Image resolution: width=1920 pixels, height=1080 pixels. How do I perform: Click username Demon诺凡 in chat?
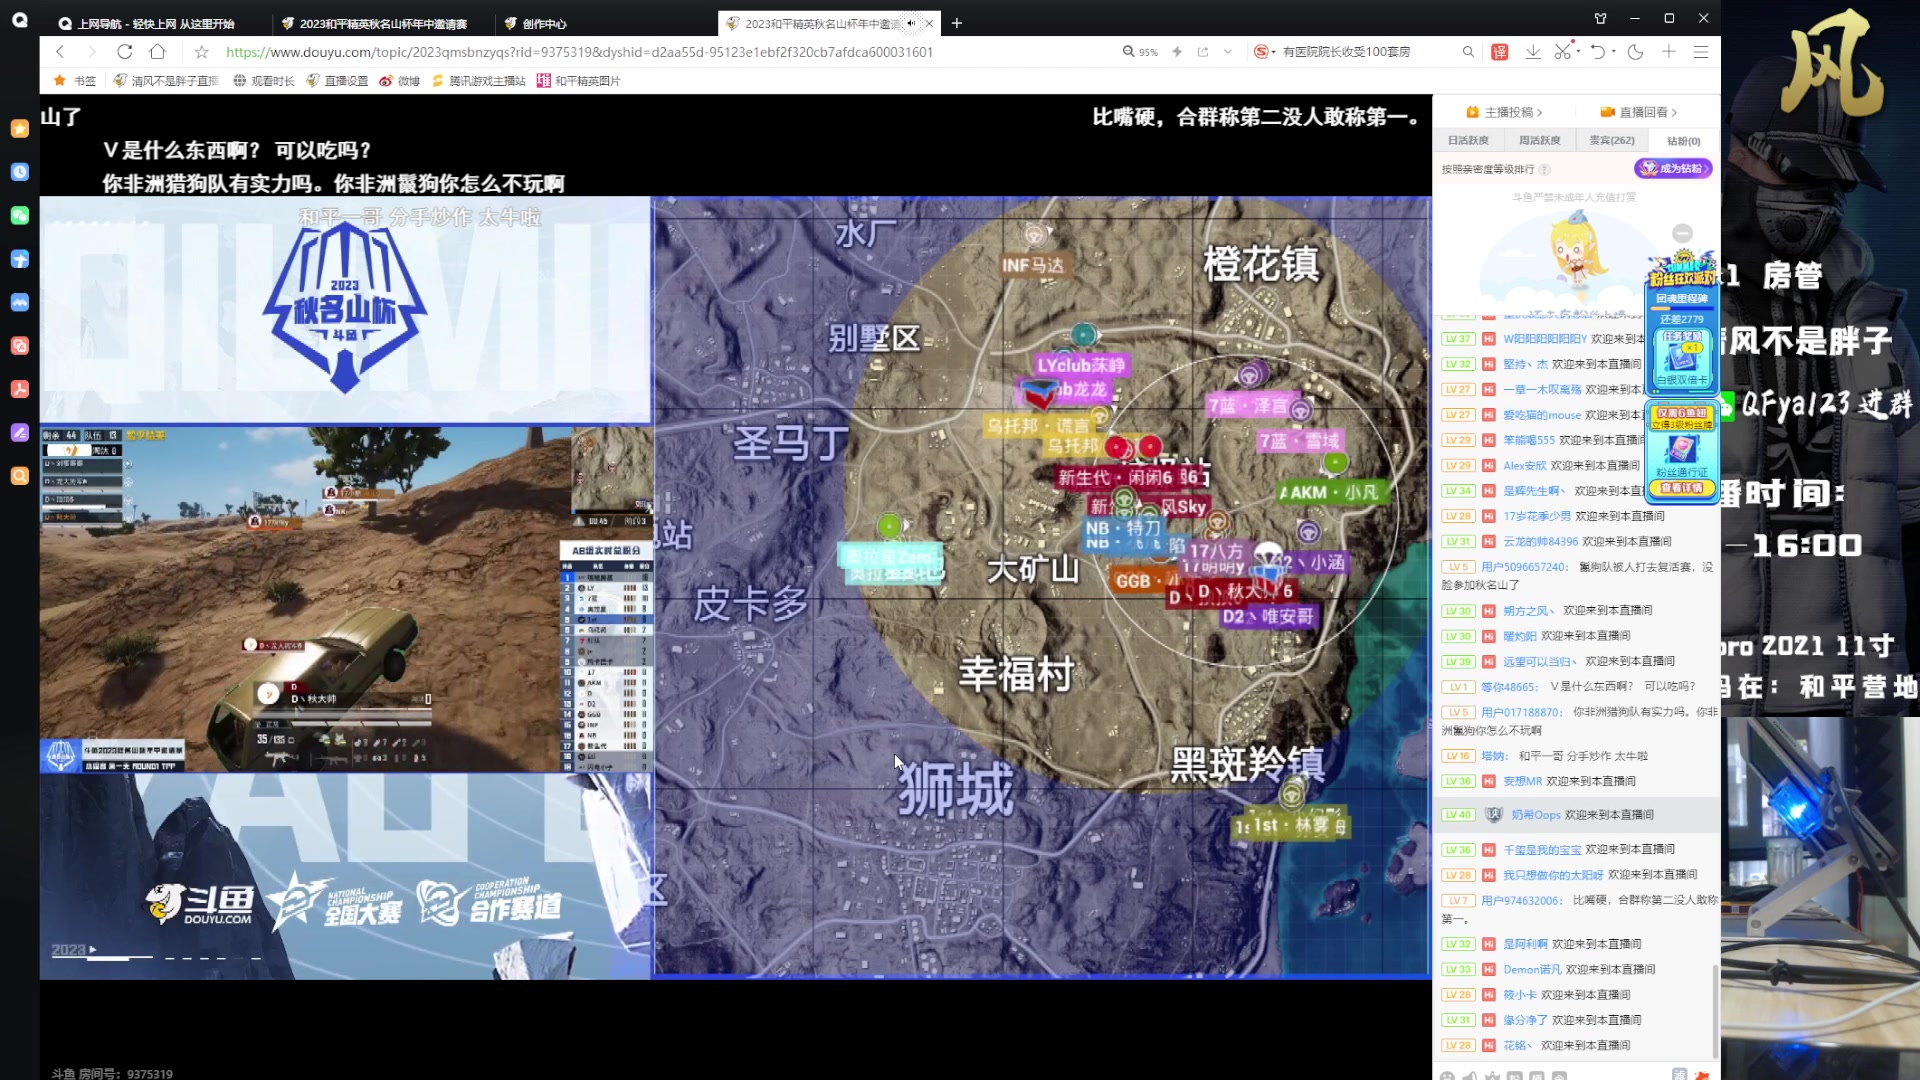coord(1532,969)
